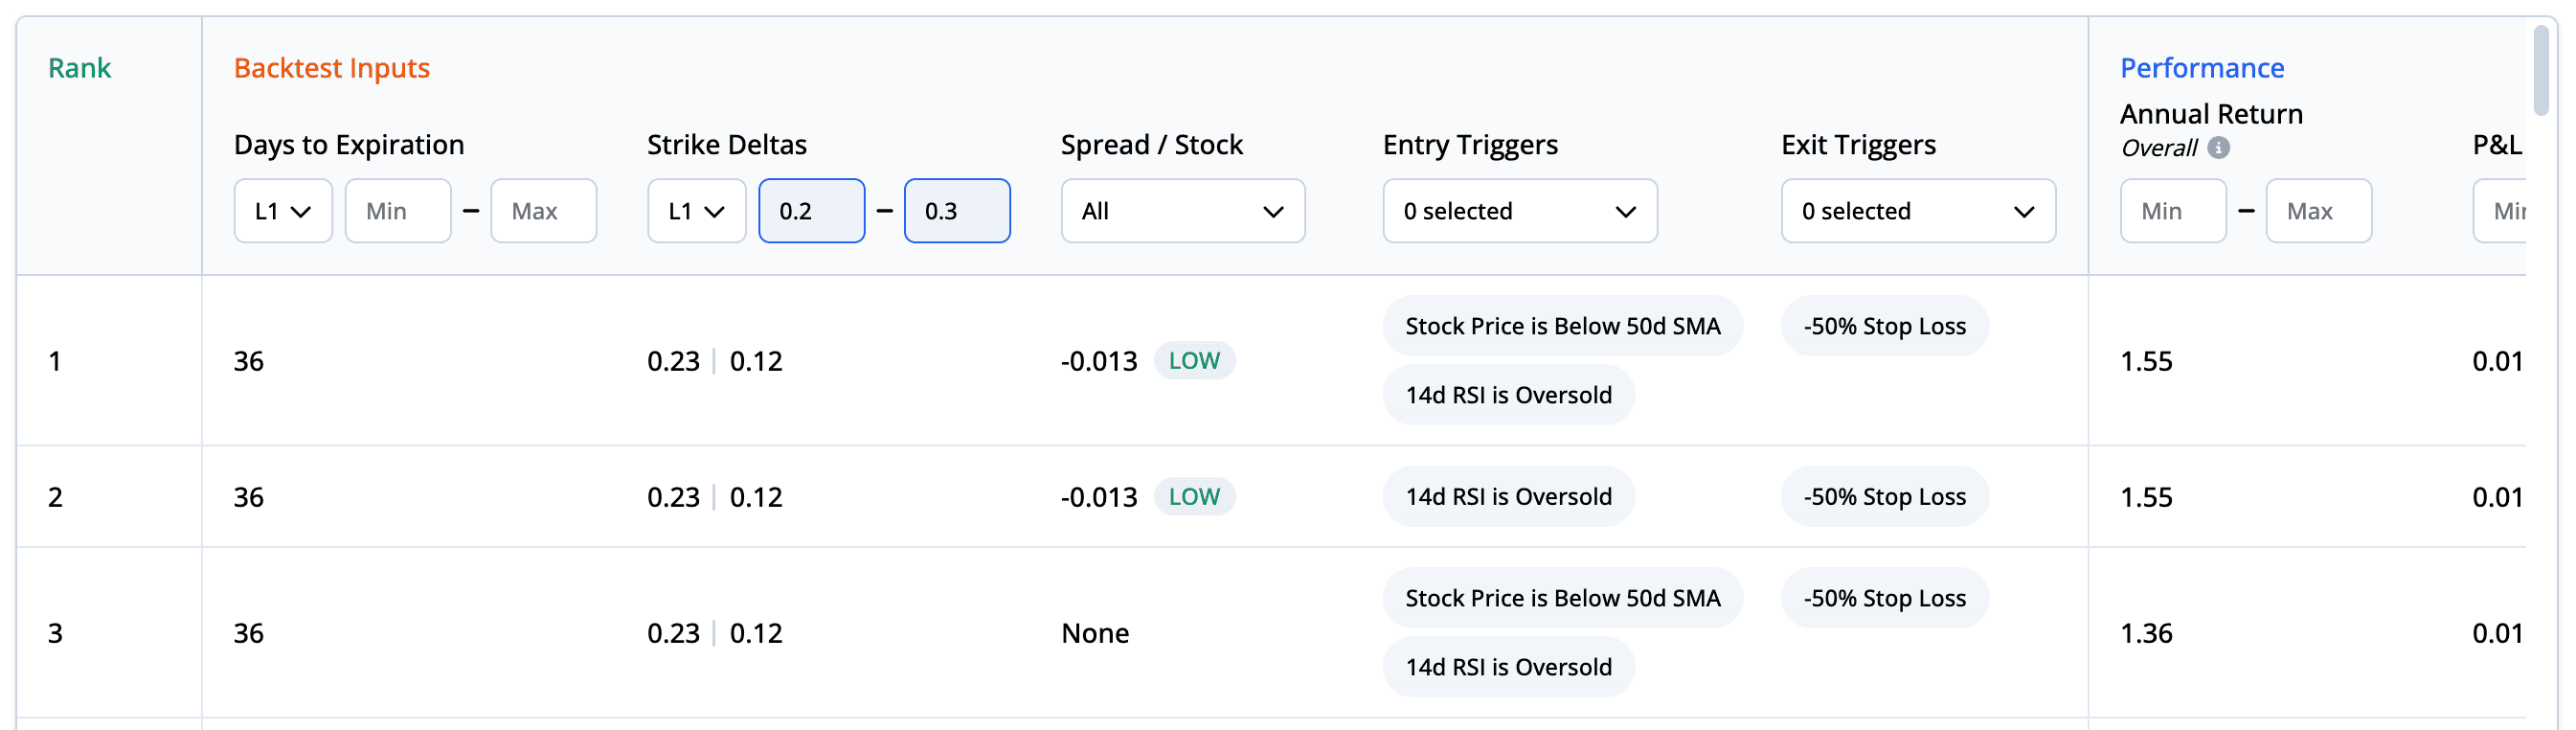Click Annual Return Min input

click(x=2172, y=211)
